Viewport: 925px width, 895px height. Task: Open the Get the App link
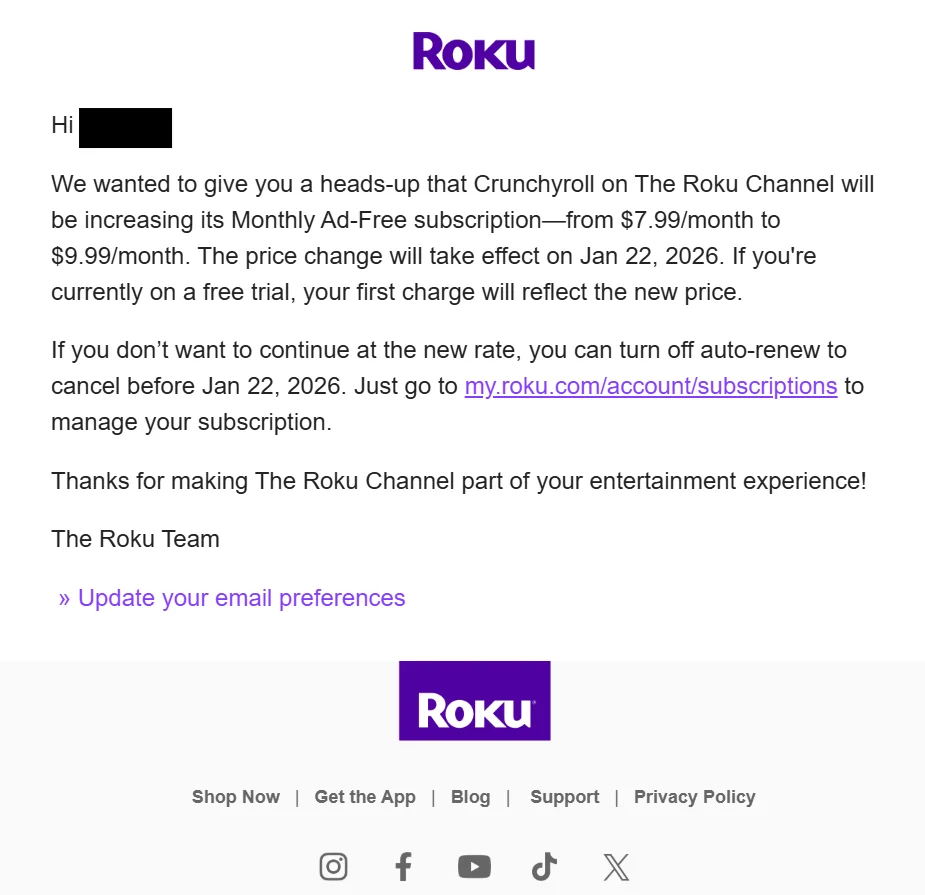(x=365, y=797)
